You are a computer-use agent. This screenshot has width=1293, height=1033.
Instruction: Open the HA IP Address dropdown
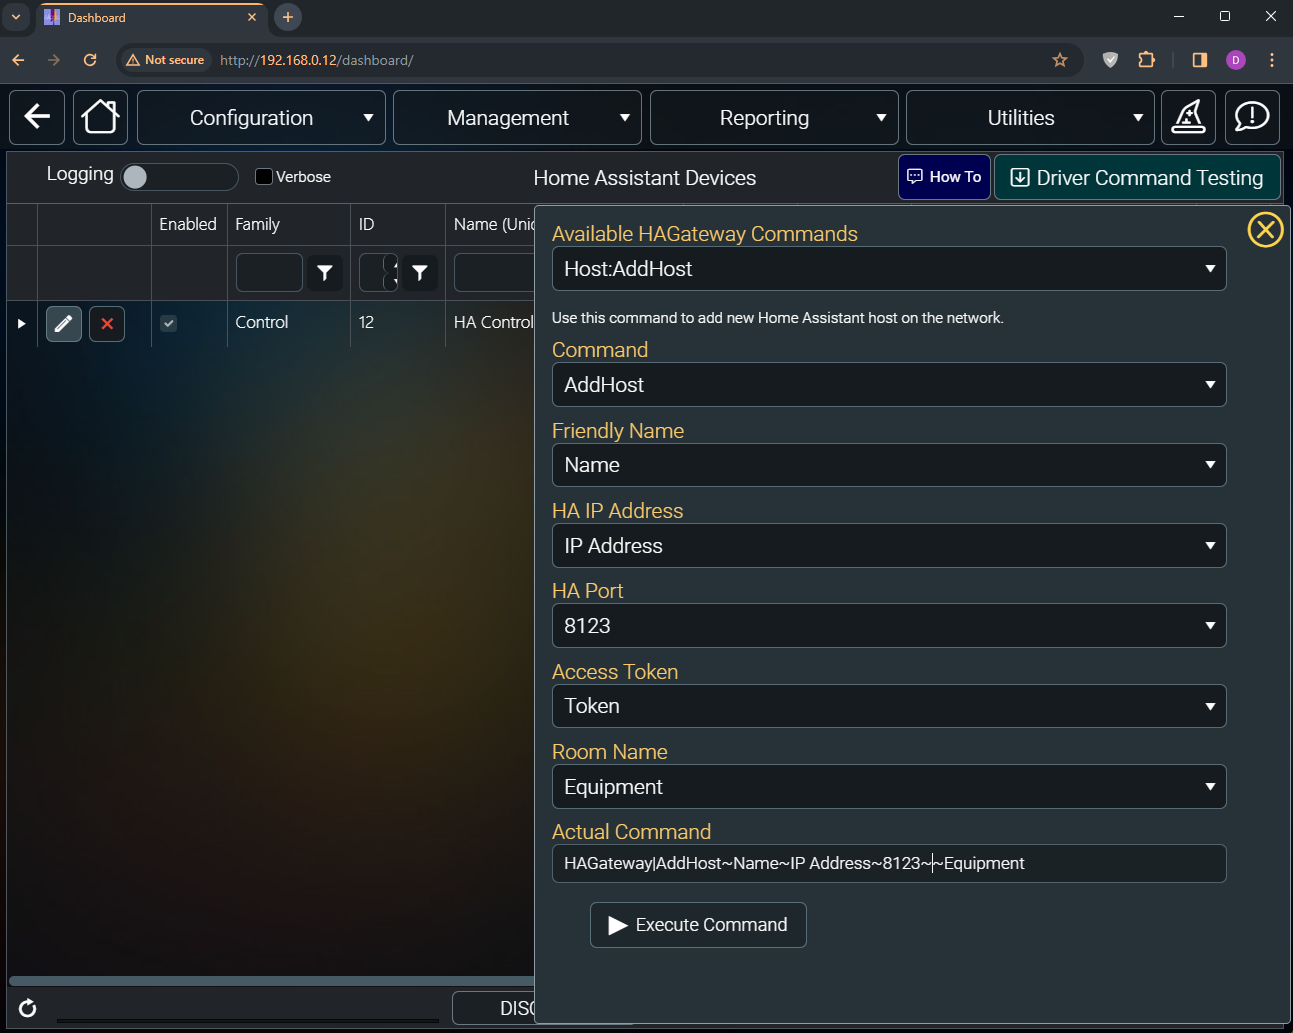pyautogui.click(x=889, y=546)
